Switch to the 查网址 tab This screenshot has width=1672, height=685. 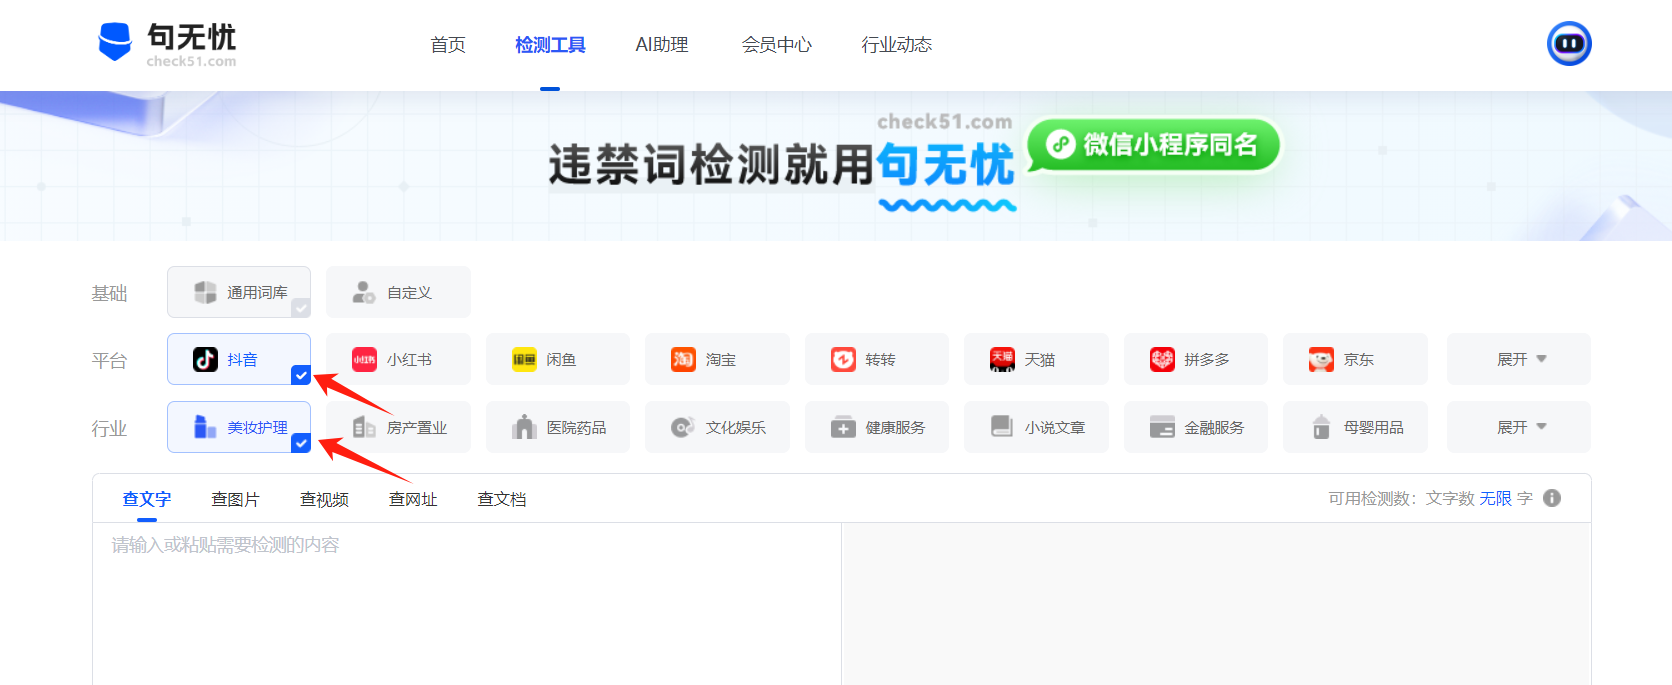[x=413, y=499]
